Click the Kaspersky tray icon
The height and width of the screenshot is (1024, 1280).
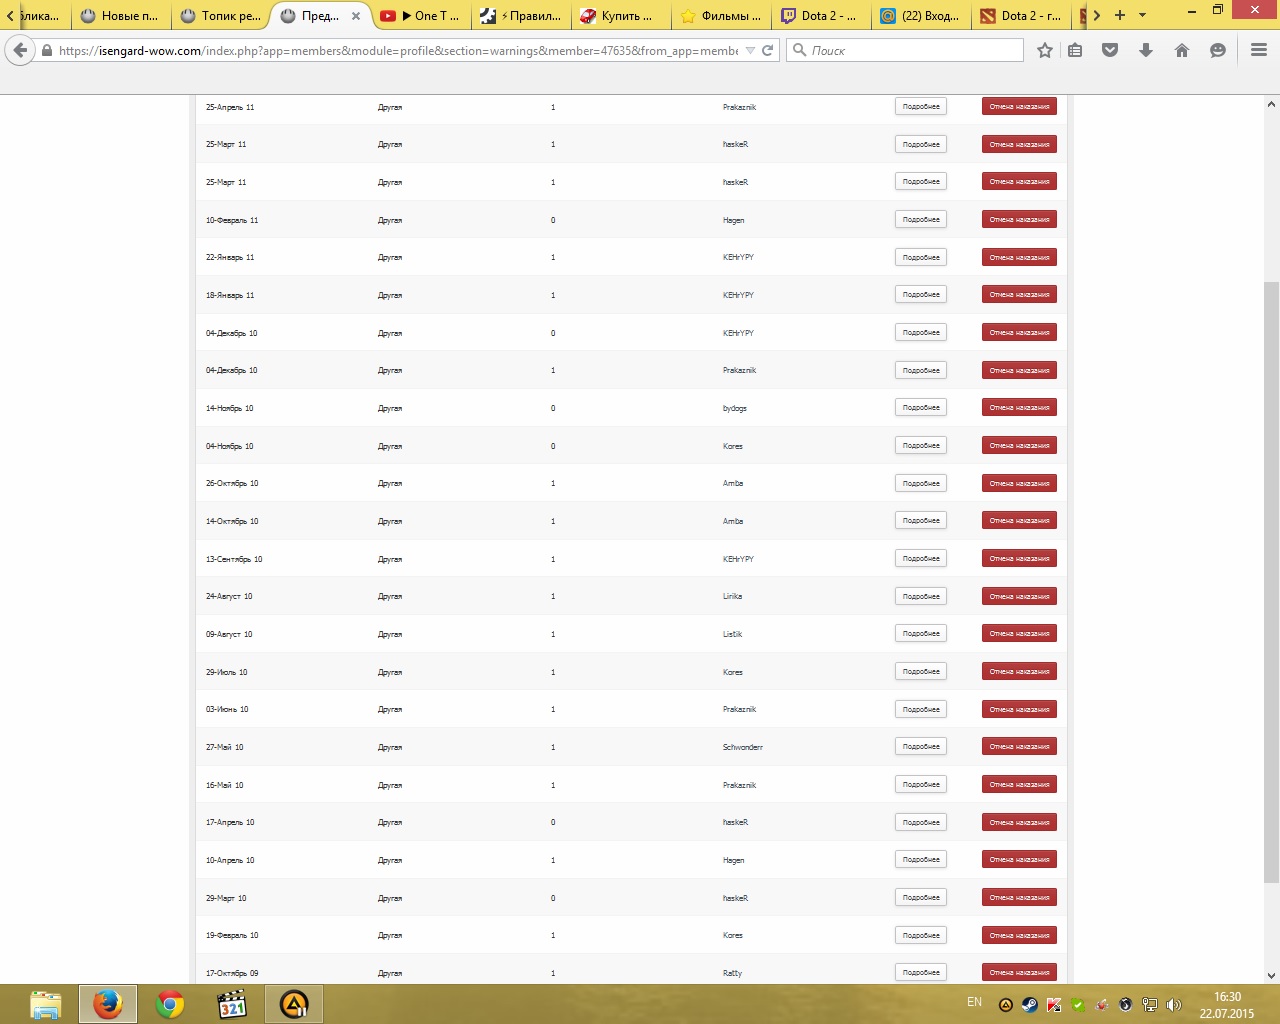pyautogui.click(x=1054, y=1005)
